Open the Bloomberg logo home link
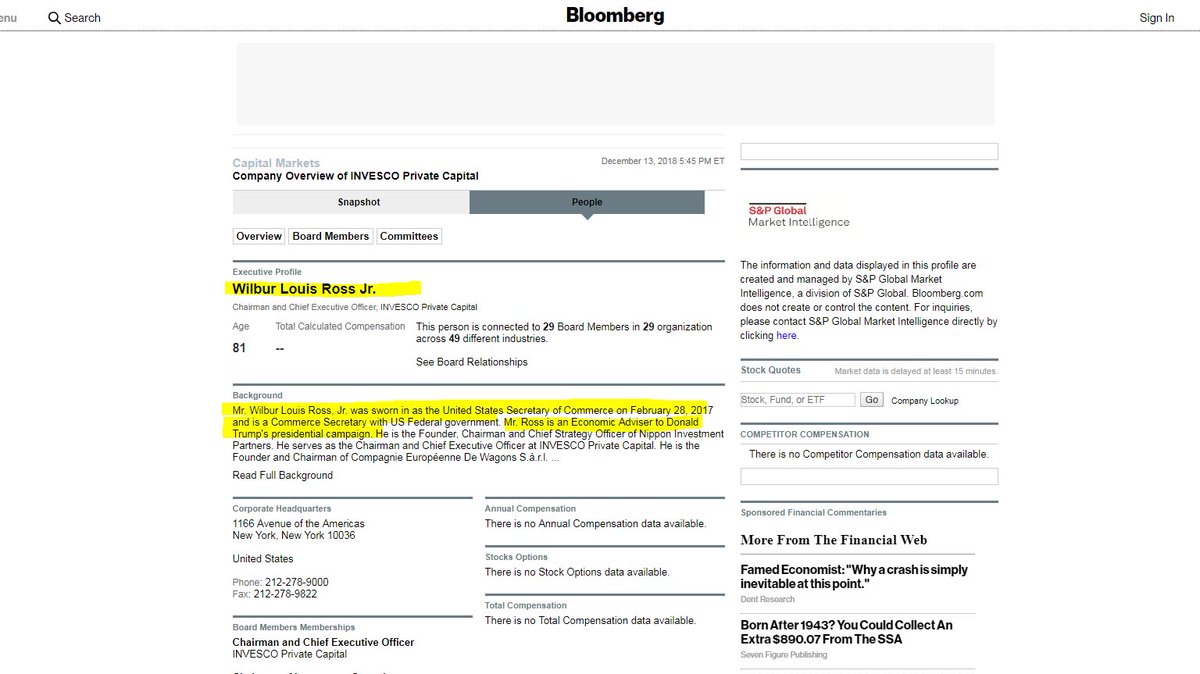This screenshot has width=1200, height=674. pyautogui.click(x=615, y=15)
